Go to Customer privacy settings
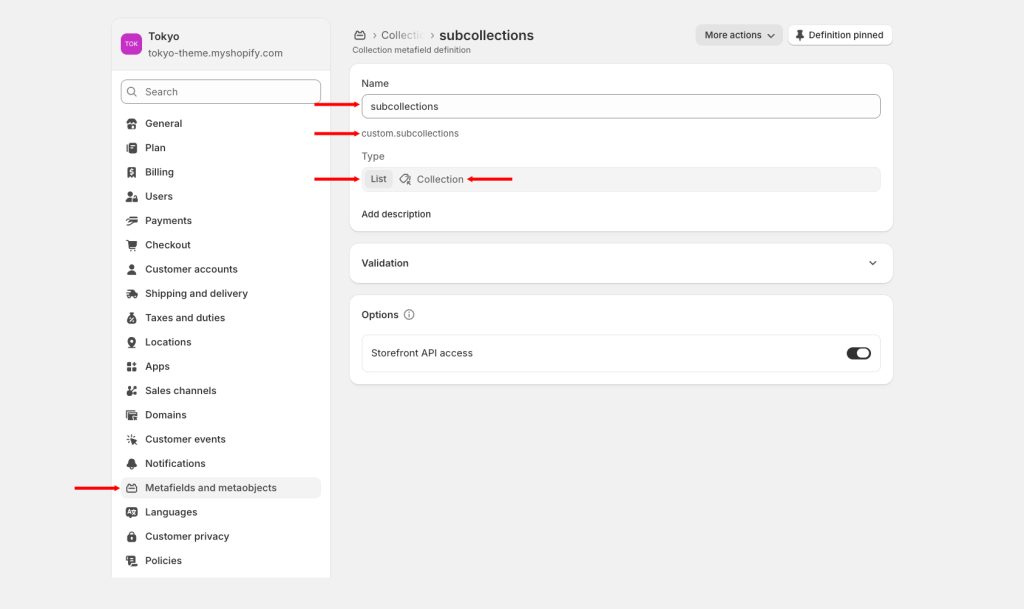This screenshot has width=1024, height=609. (x=221, y=537)
